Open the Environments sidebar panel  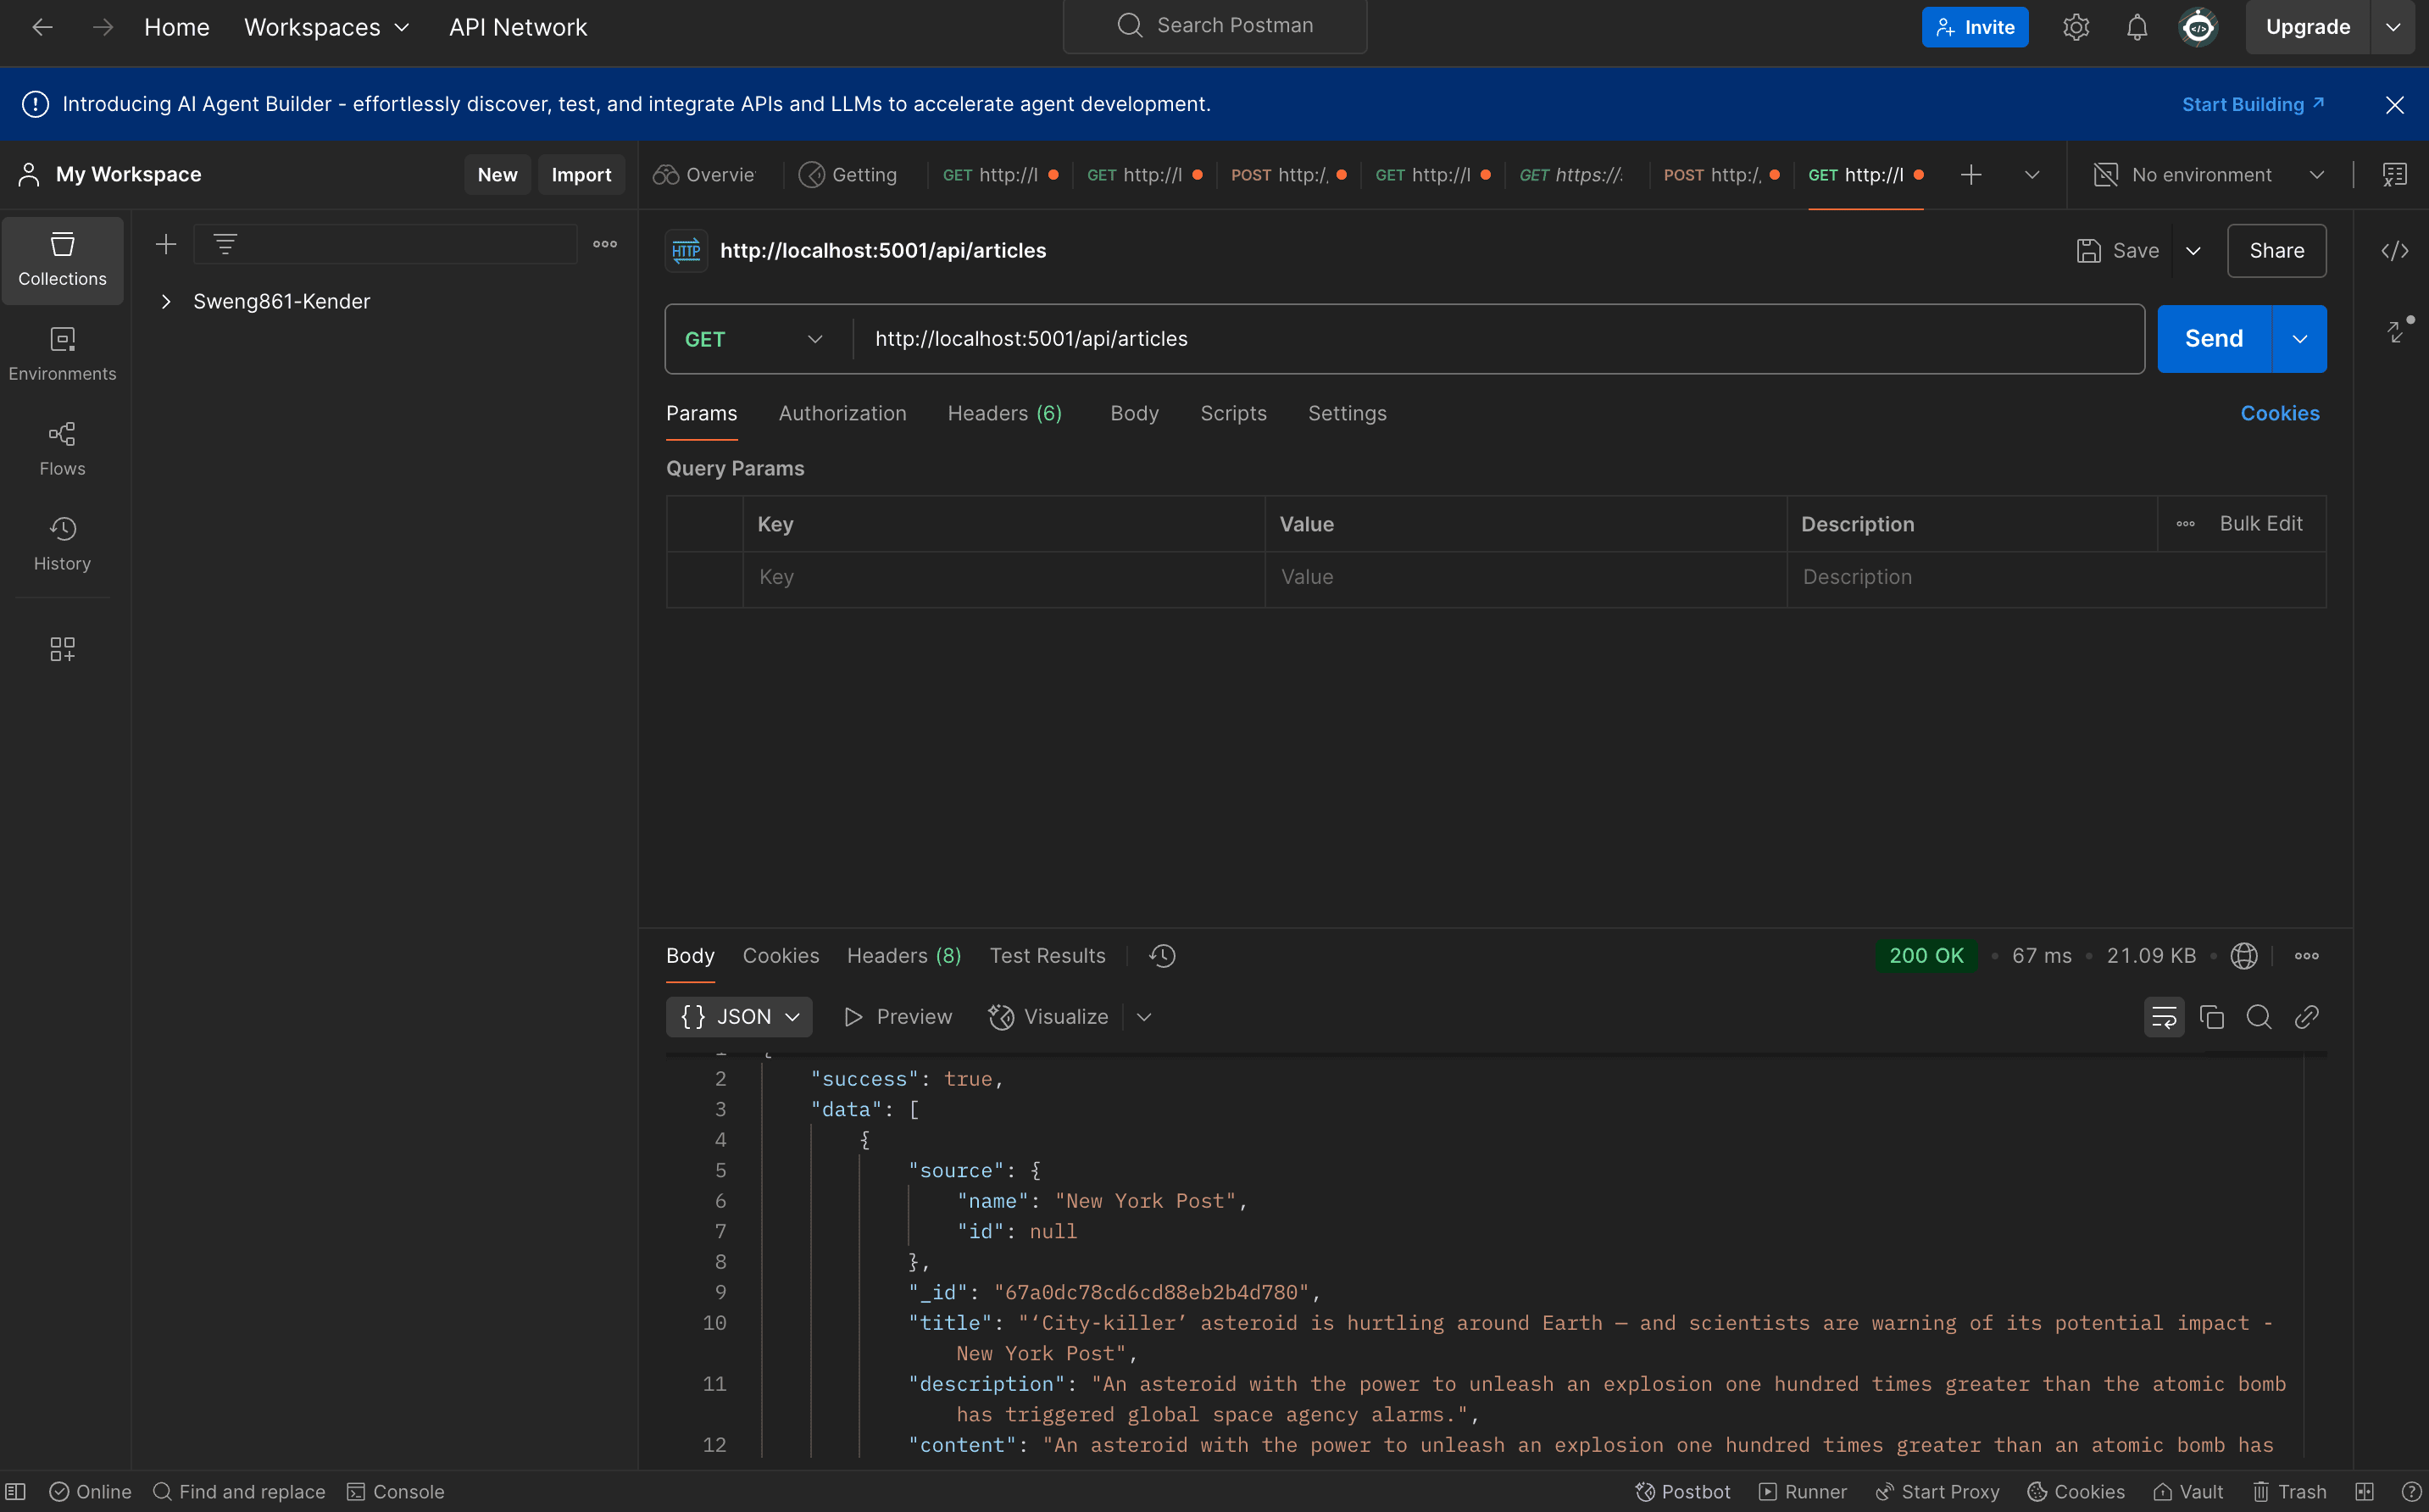(x=62, y=354)
